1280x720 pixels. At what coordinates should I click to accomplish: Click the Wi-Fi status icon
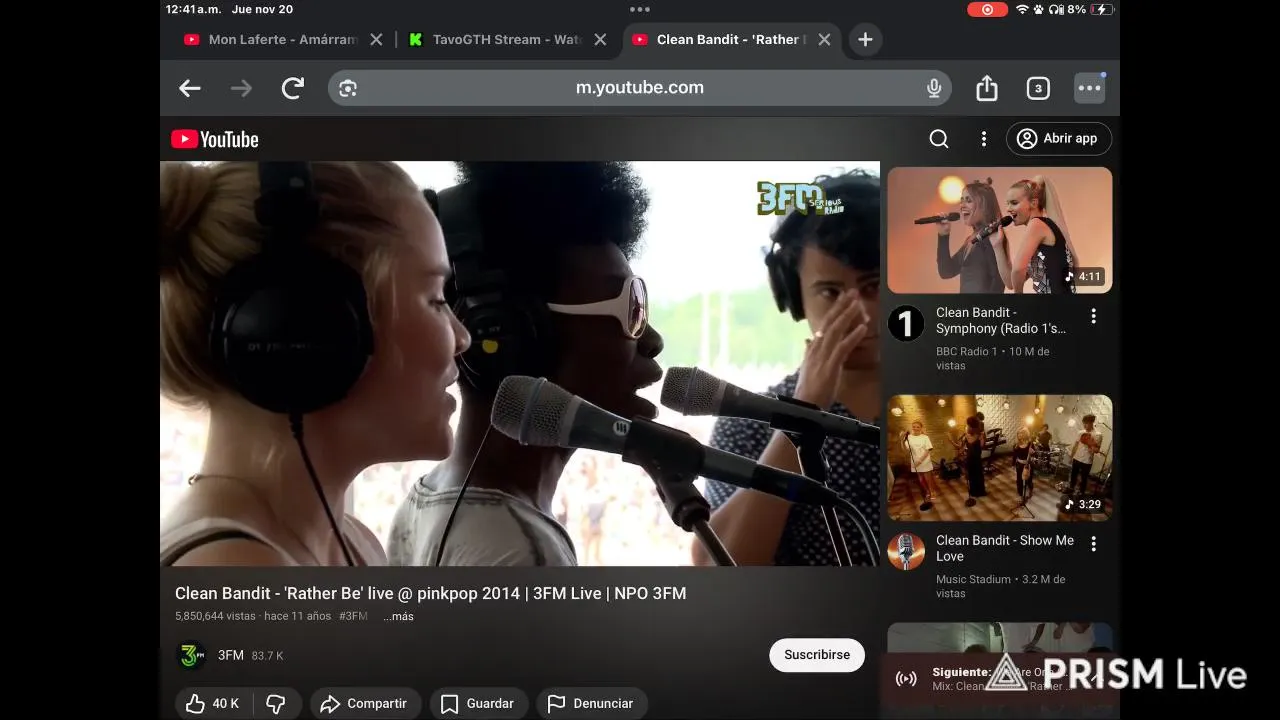[x=1022, y=9]
